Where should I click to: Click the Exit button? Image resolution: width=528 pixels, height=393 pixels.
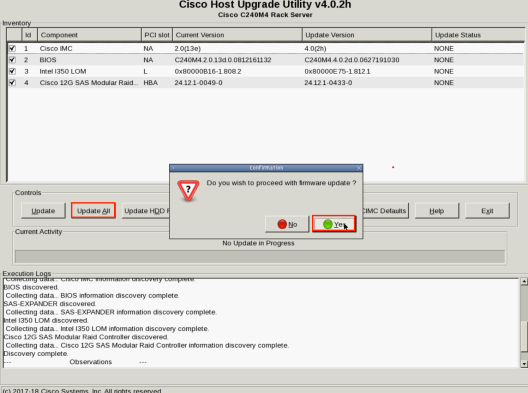click(x=487, y=211)
